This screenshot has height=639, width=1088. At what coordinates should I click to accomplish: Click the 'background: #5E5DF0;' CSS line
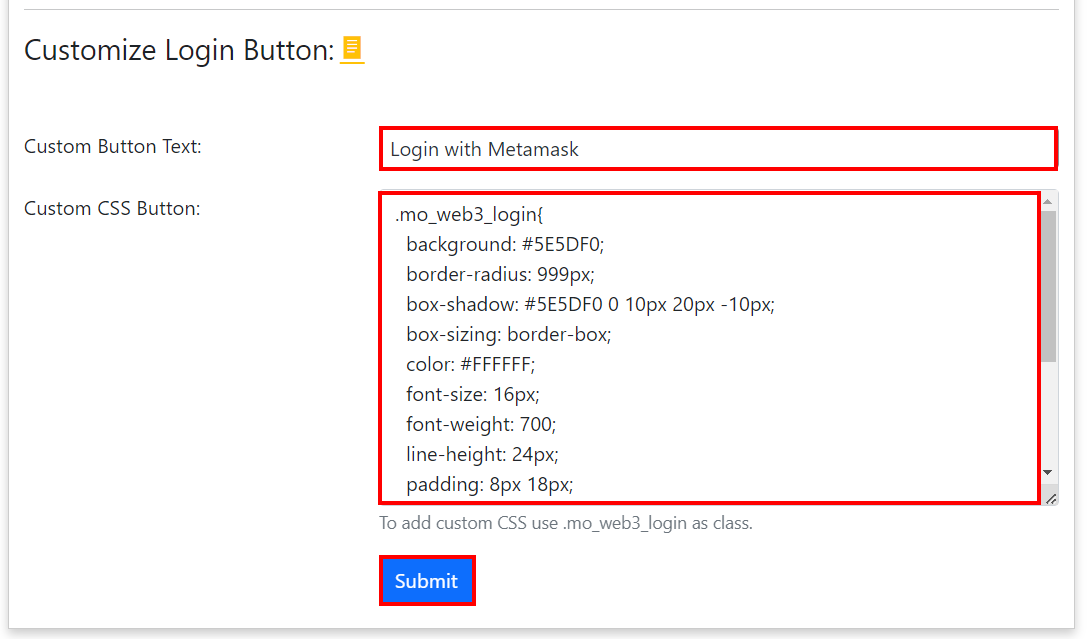(505, 244)
